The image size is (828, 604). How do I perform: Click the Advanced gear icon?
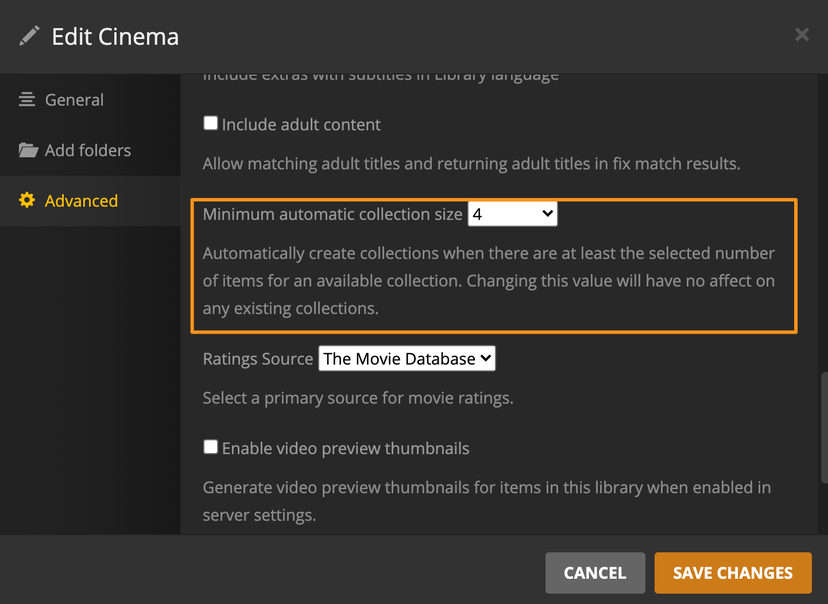coord(27,201)
